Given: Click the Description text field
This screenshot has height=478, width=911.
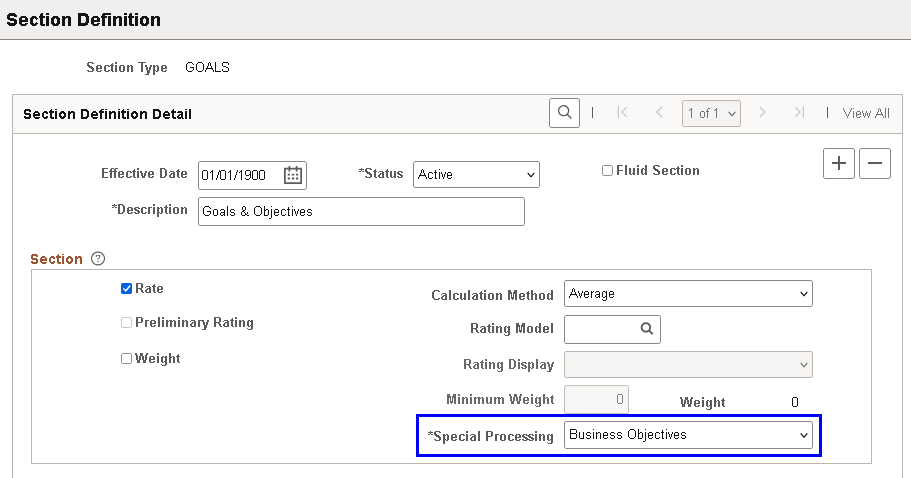Looking at the screenshot, I should pyautogui.click(x=361, y=211).
